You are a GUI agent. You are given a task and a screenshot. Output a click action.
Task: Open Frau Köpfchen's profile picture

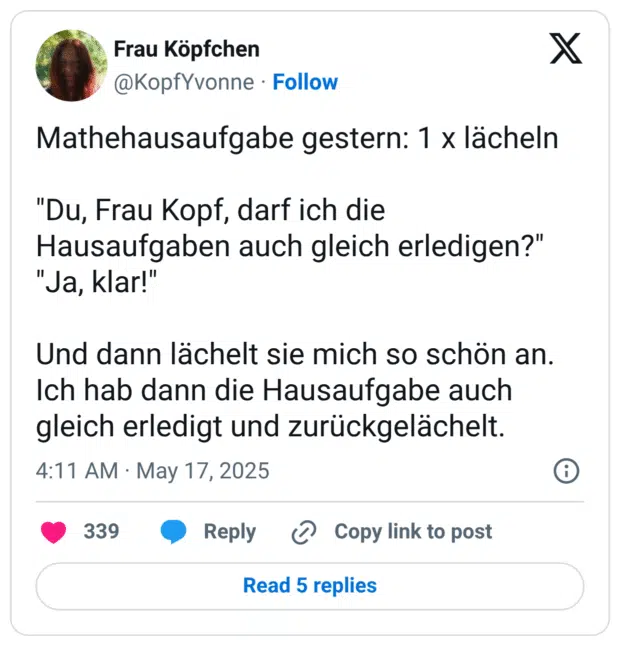click(x=70, y=65)
